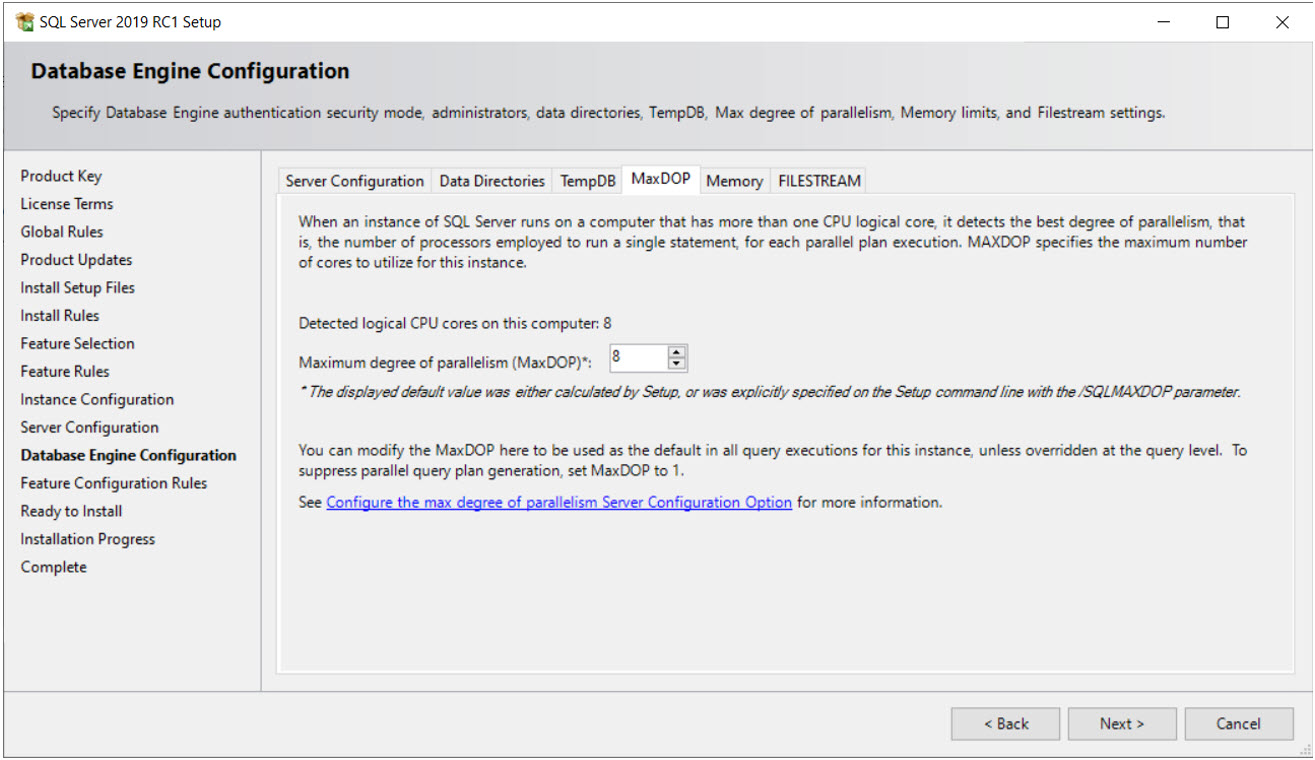Select License Terms step

tap(66, 203)
